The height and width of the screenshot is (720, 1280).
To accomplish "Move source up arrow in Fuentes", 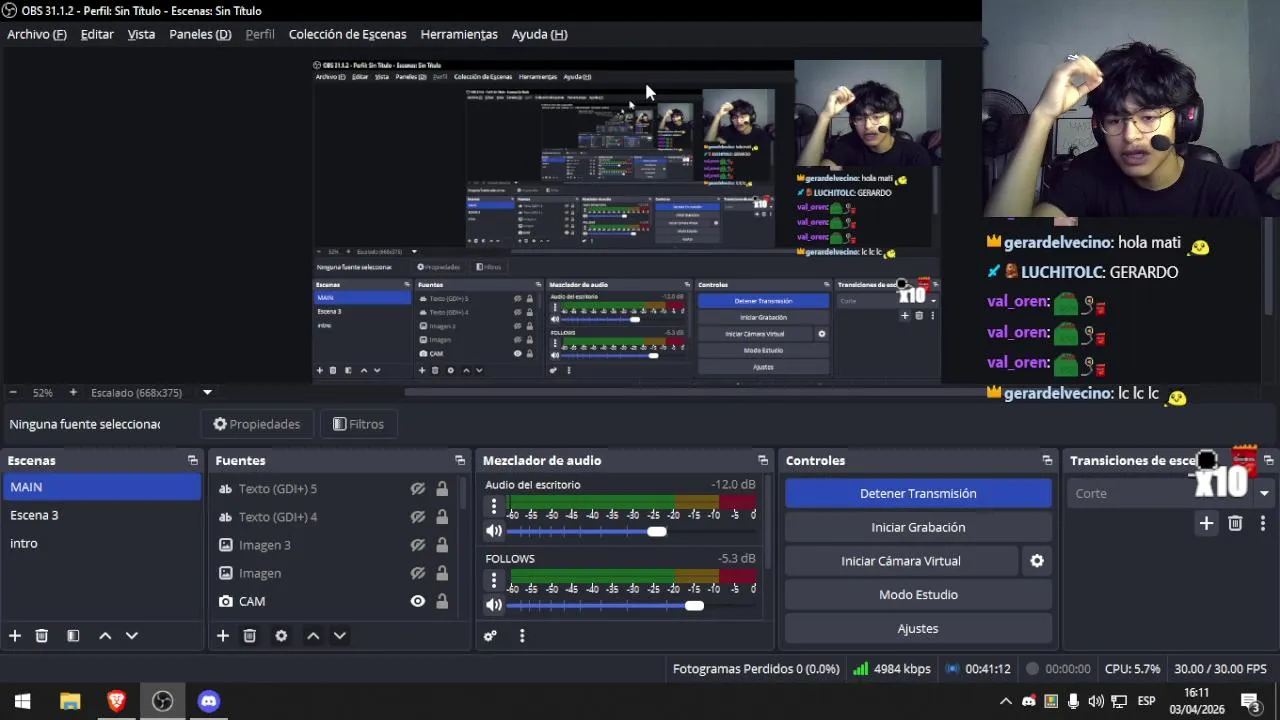I will click(x=313, y=636).
